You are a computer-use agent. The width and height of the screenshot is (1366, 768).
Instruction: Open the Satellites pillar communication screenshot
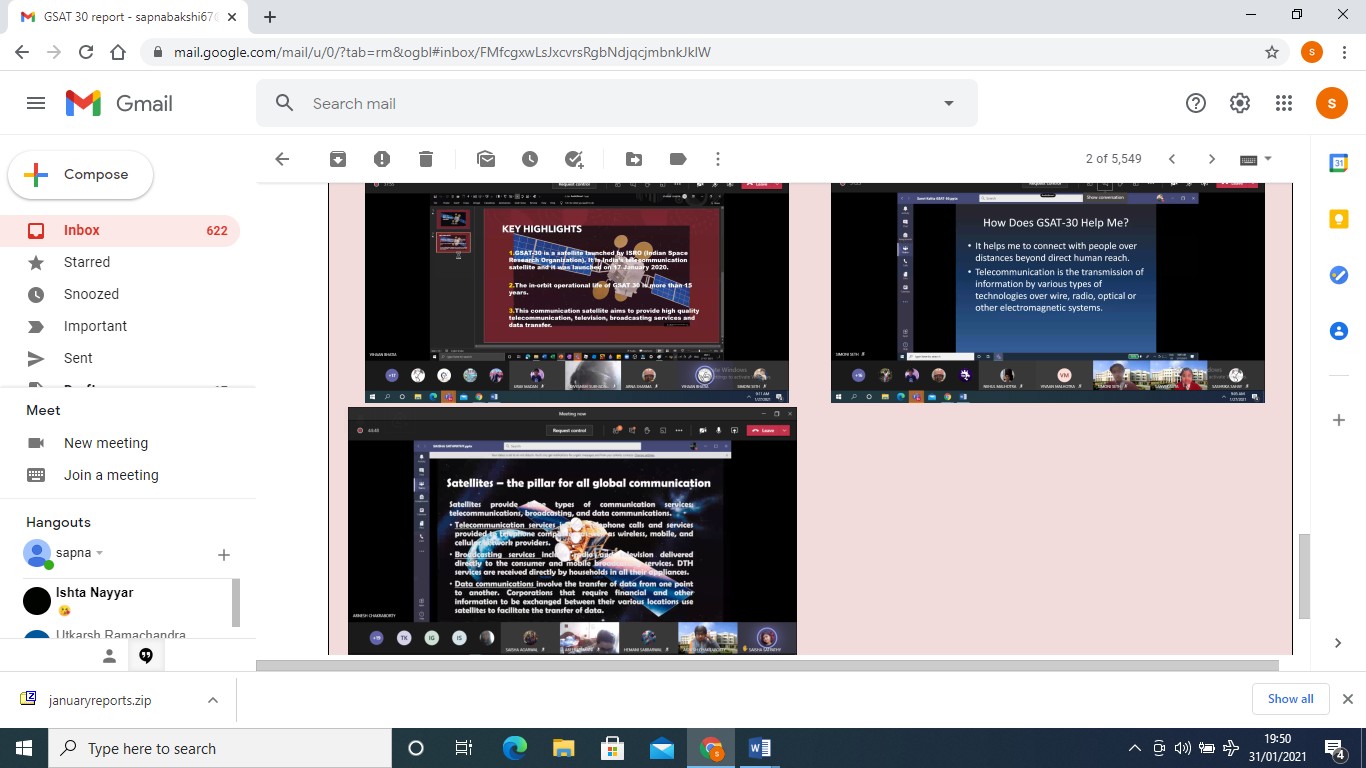click(x=572, y=531)
